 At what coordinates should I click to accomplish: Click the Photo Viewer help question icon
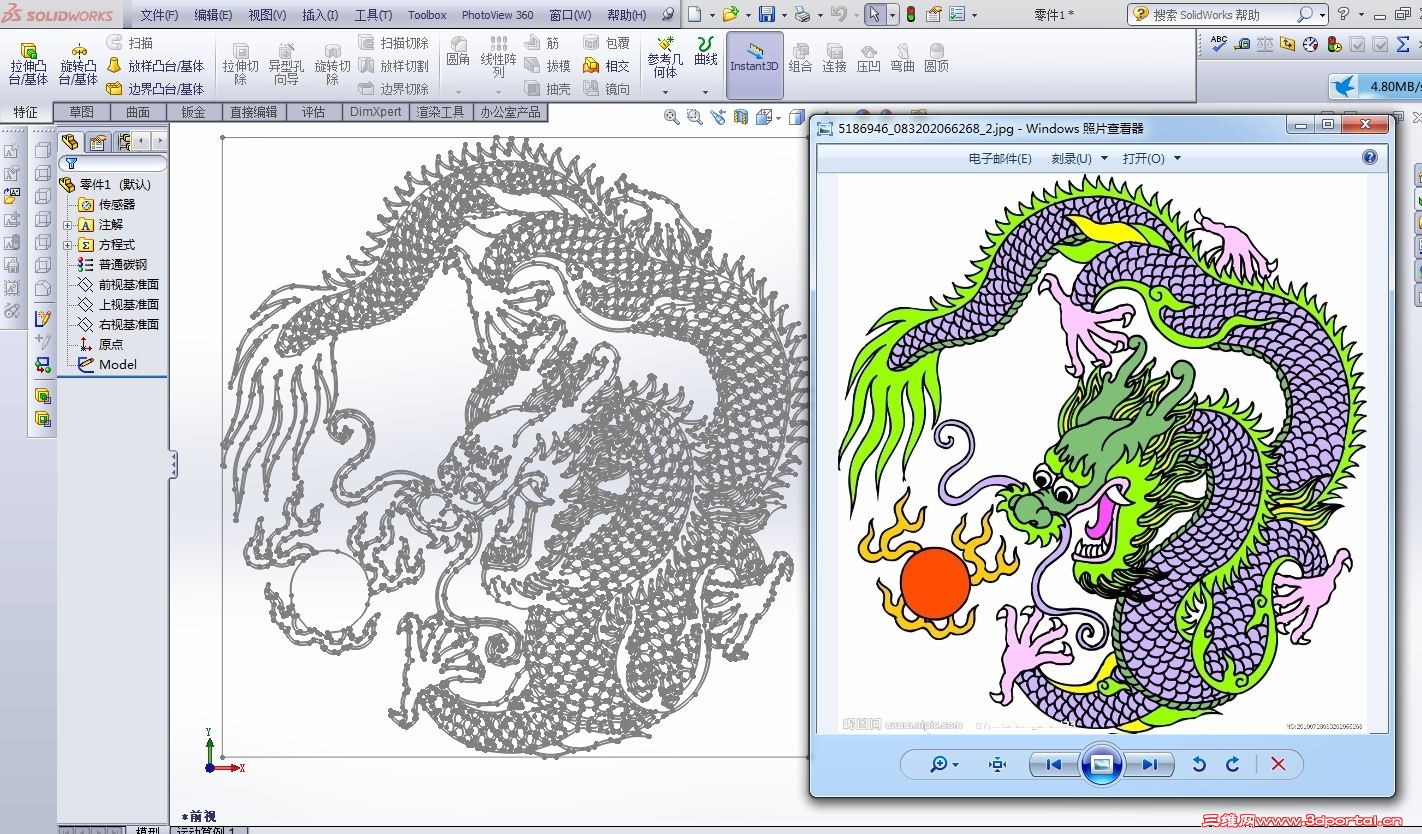pyautogui.click(x=1370, y=157)
